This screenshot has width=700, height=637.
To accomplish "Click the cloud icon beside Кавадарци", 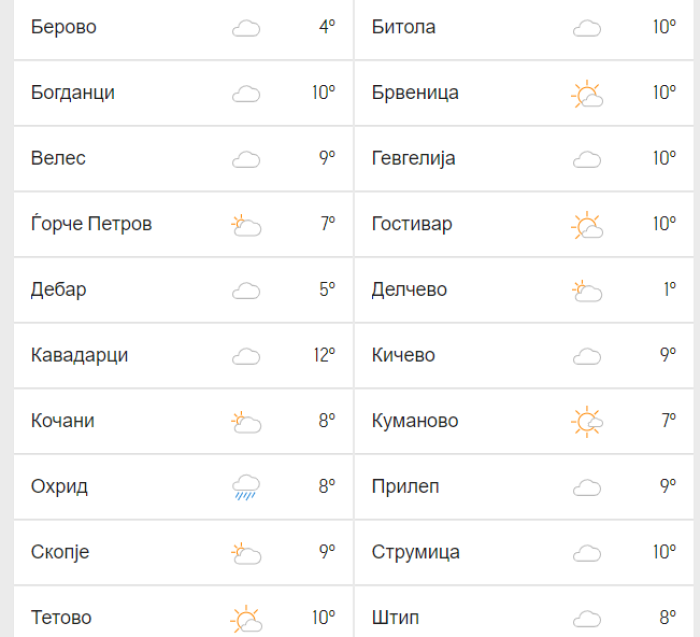I will pos(246,356).
